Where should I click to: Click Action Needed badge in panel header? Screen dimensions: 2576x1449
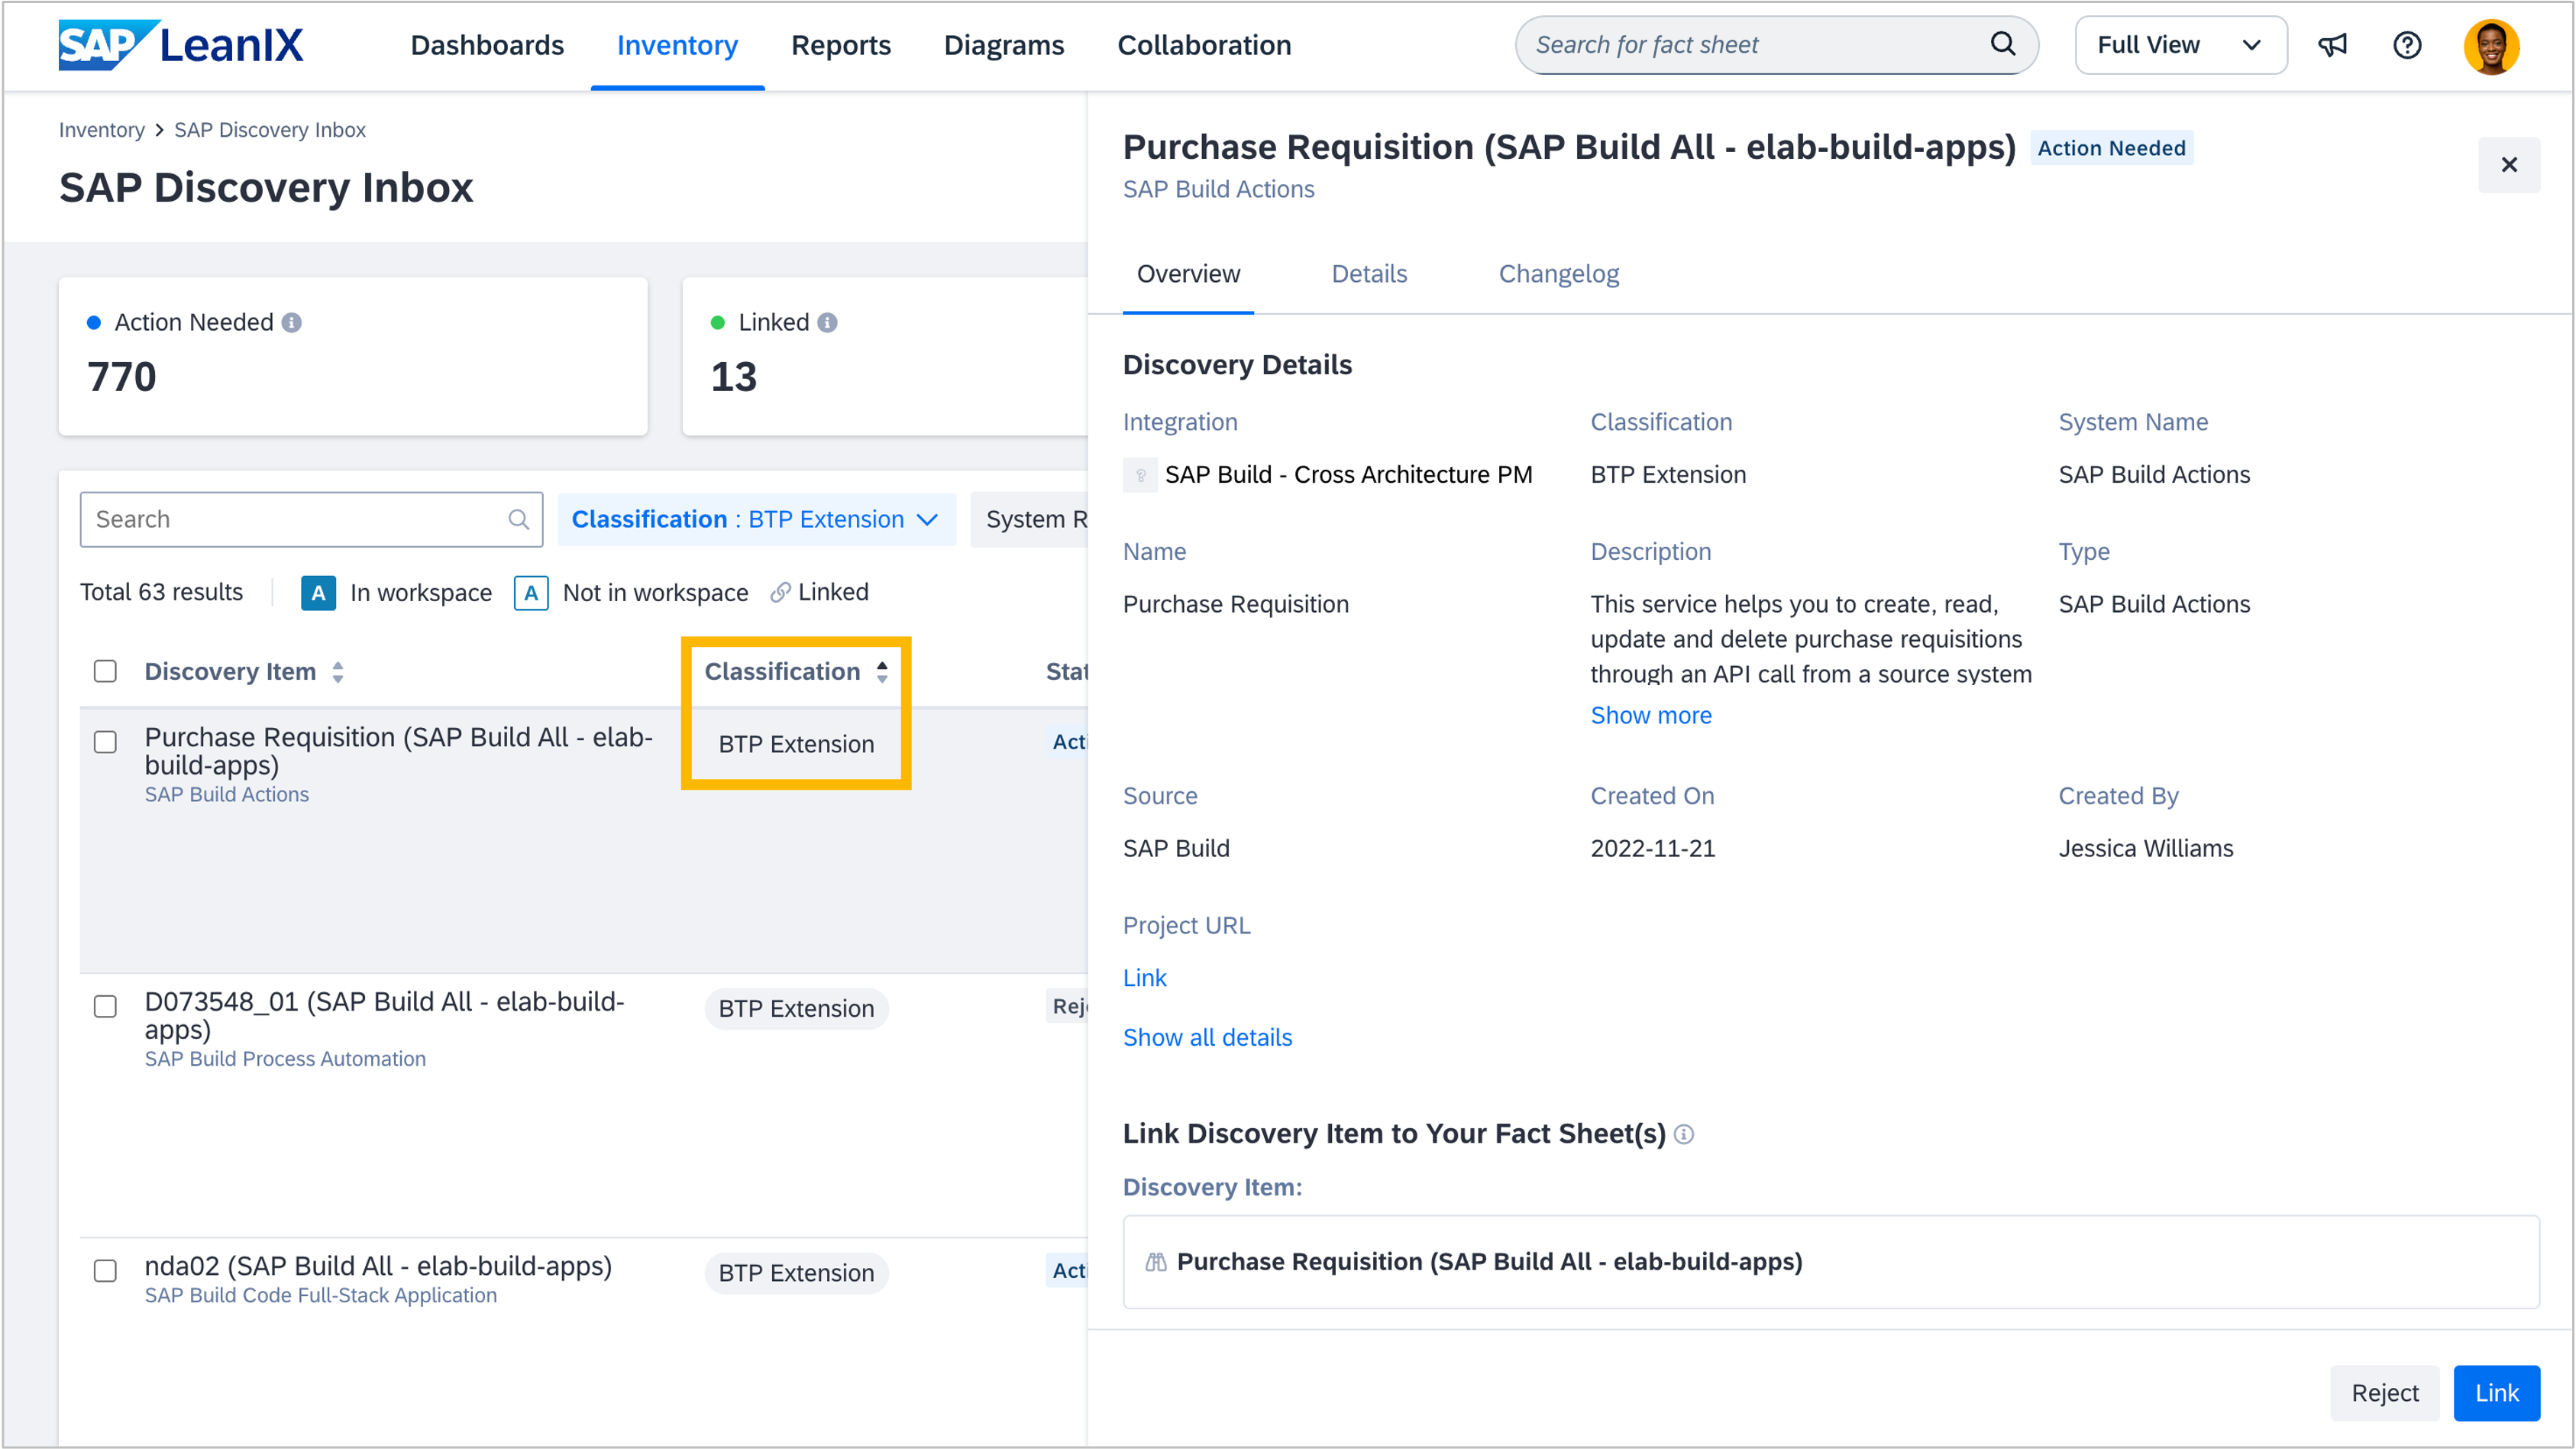point(2111,148)
